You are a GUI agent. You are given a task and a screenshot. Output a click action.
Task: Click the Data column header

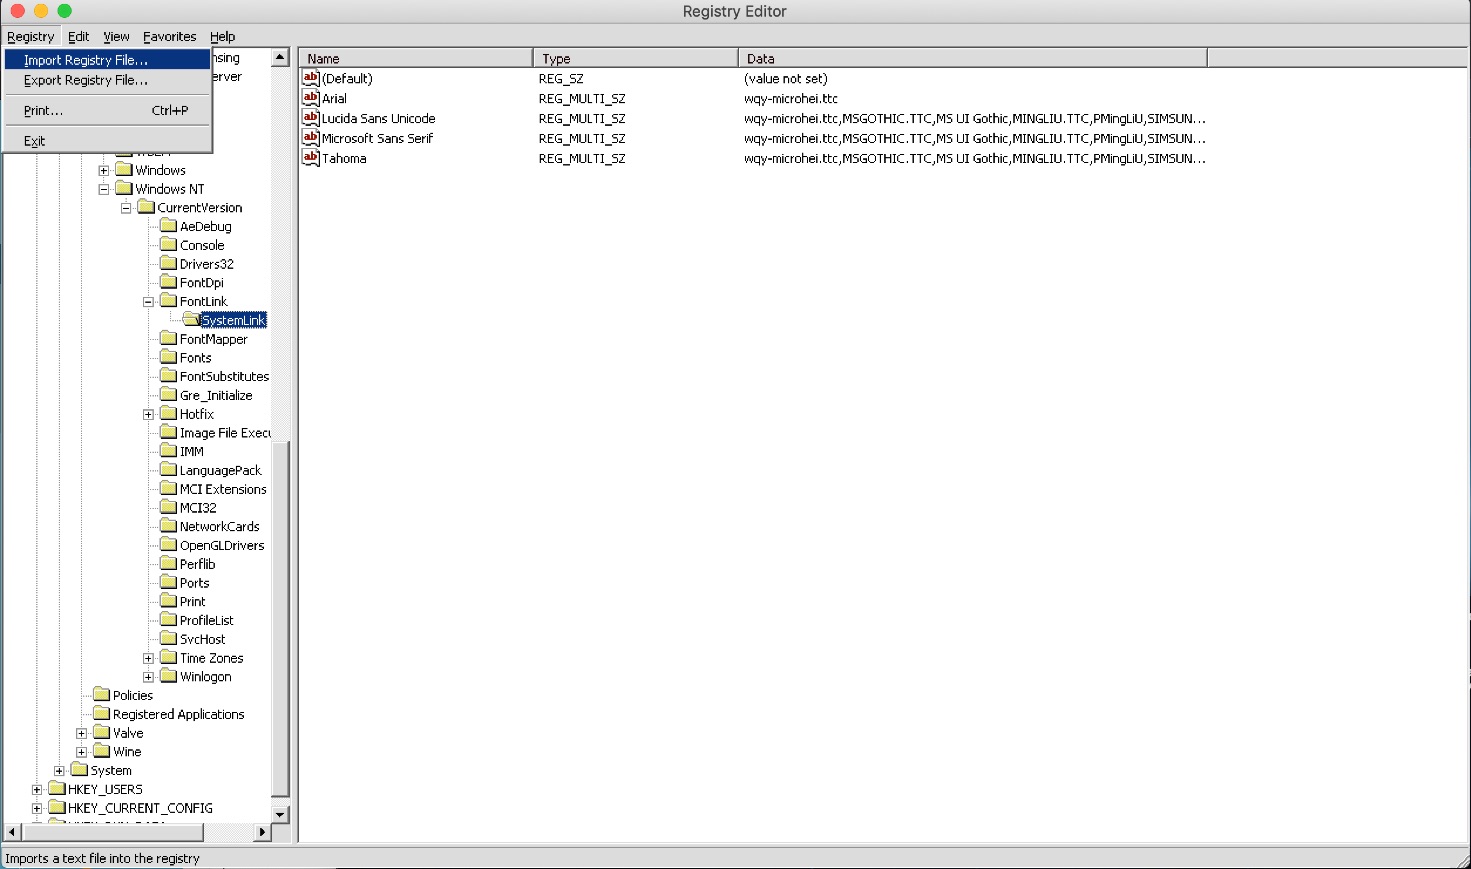click(971, 58)
